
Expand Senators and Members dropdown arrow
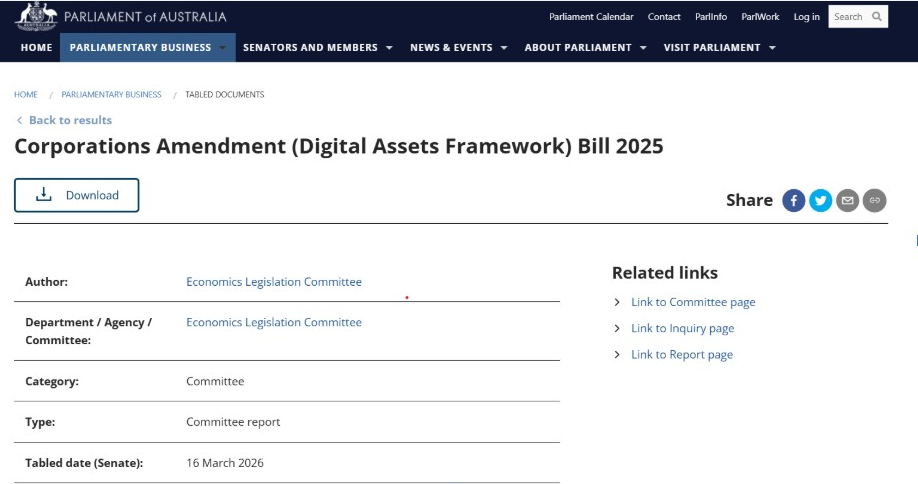[389, 47]
